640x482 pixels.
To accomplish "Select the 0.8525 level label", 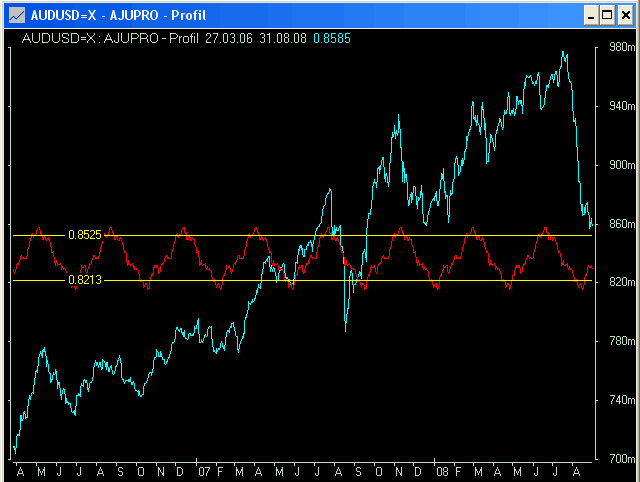I will click(85, 235).
